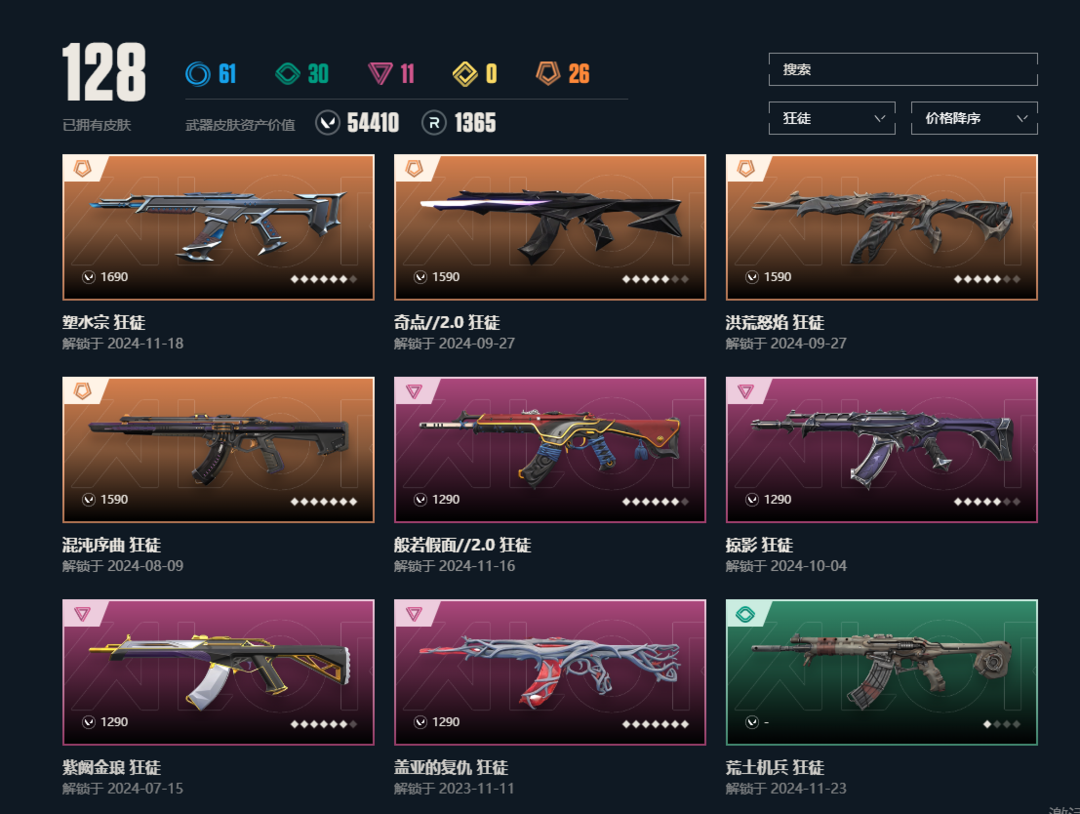Open the 混沌序曲 狂徒 skin card
Viewport: 1080px width, 814px height.
(218, 450)
